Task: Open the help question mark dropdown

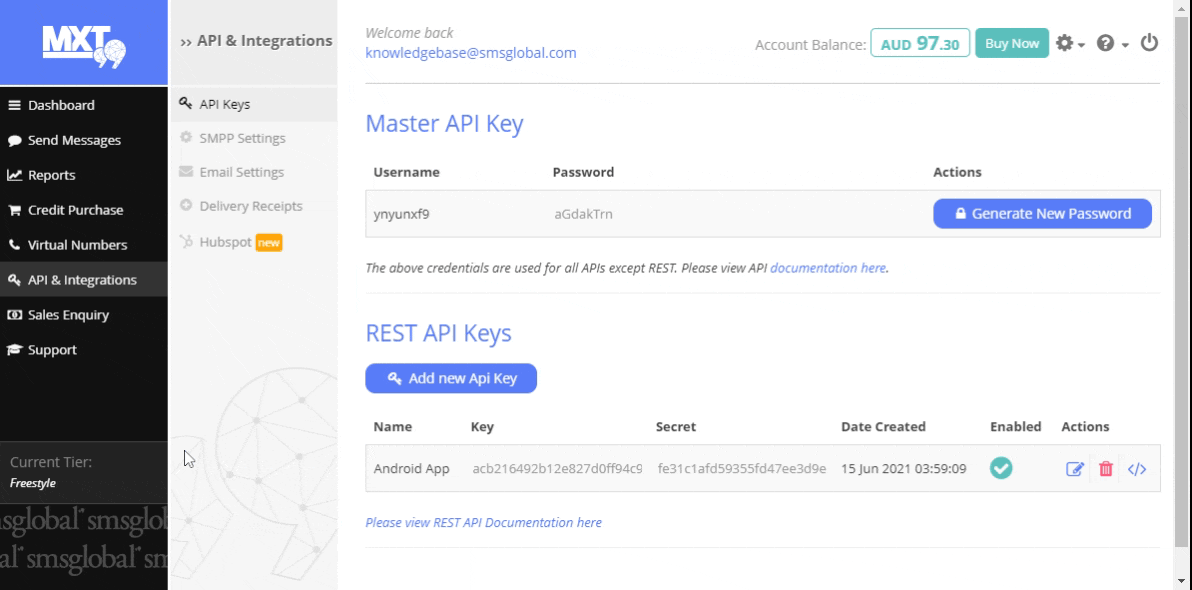Action: tap(1112, 43)
